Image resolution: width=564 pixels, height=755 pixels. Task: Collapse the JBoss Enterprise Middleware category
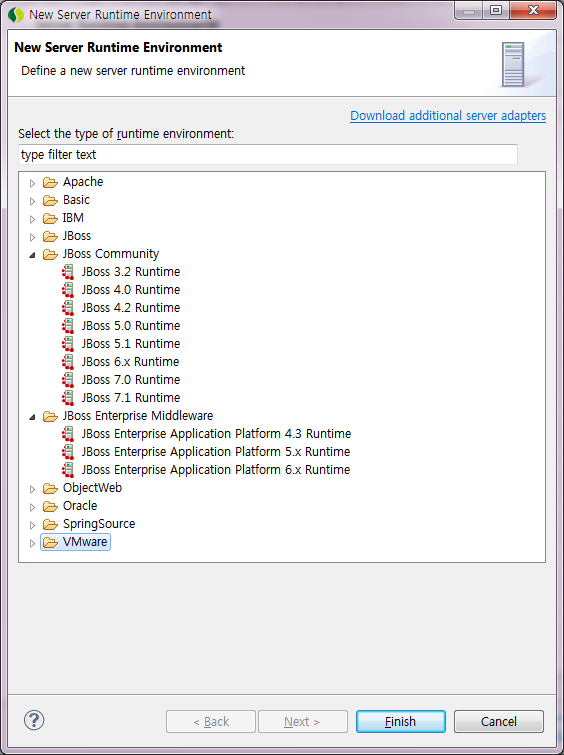(x=32, y=417)
